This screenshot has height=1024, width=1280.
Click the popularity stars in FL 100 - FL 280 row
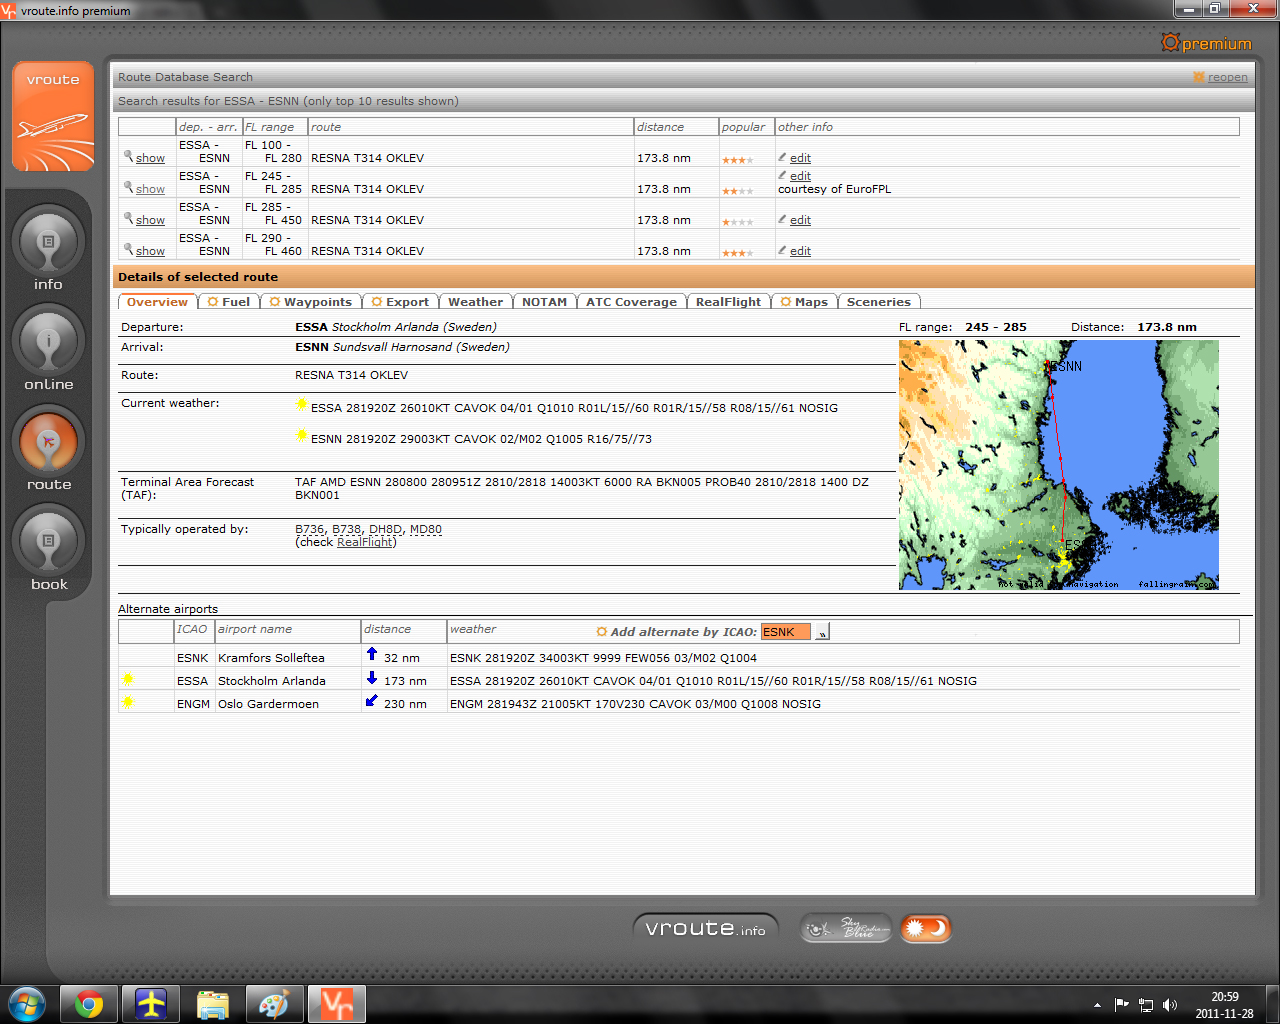pos(738,160)
